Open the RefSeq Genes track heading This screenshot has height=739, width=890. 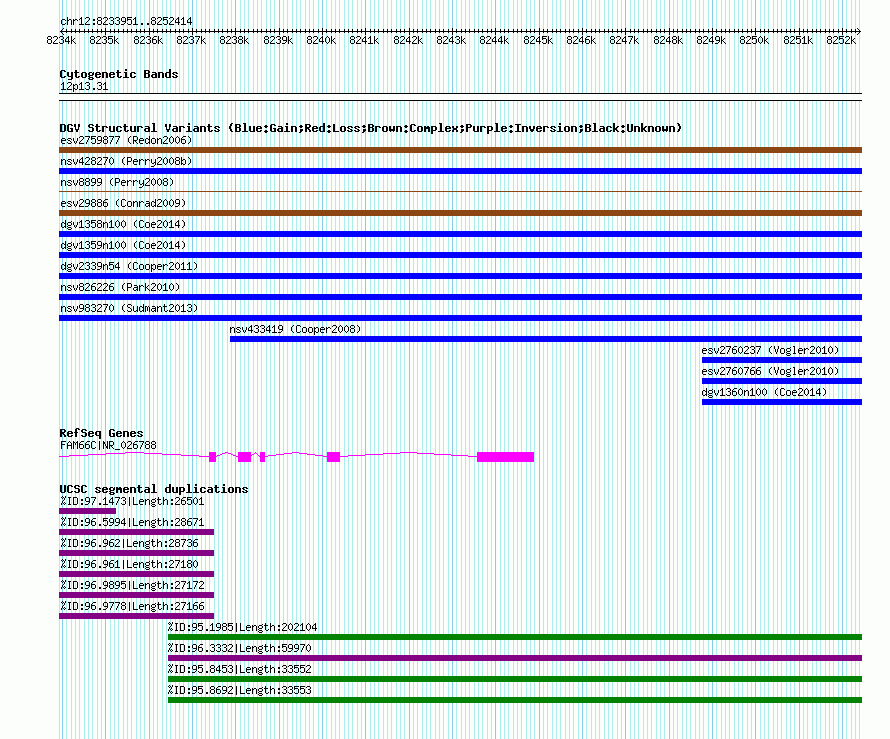tap(101, 433)
